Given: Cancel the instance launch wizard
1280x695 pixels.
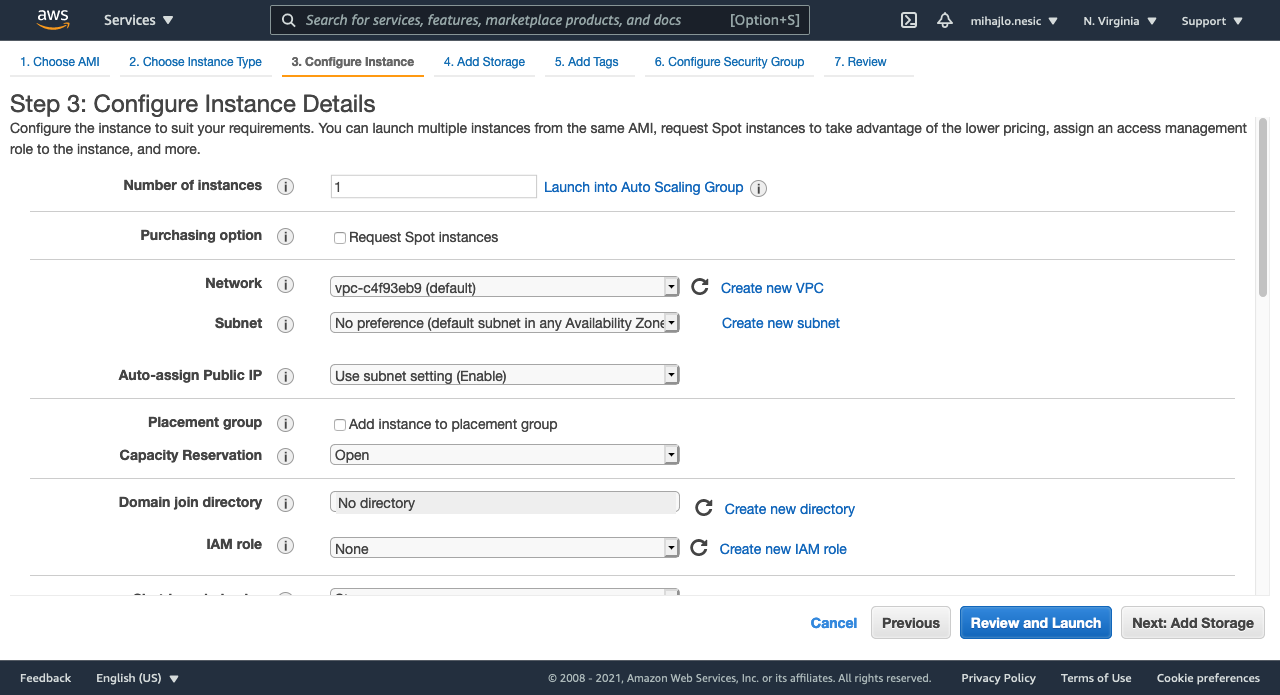Looking at the screenshot, I should (x=834, y=623).
